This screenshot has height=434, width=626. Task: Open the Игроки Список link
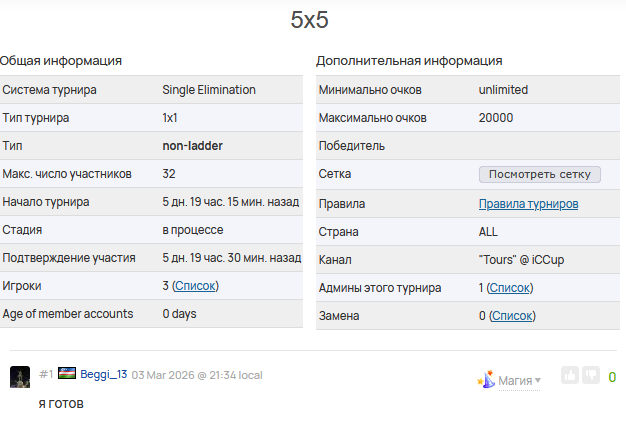(x=195, y=286)
